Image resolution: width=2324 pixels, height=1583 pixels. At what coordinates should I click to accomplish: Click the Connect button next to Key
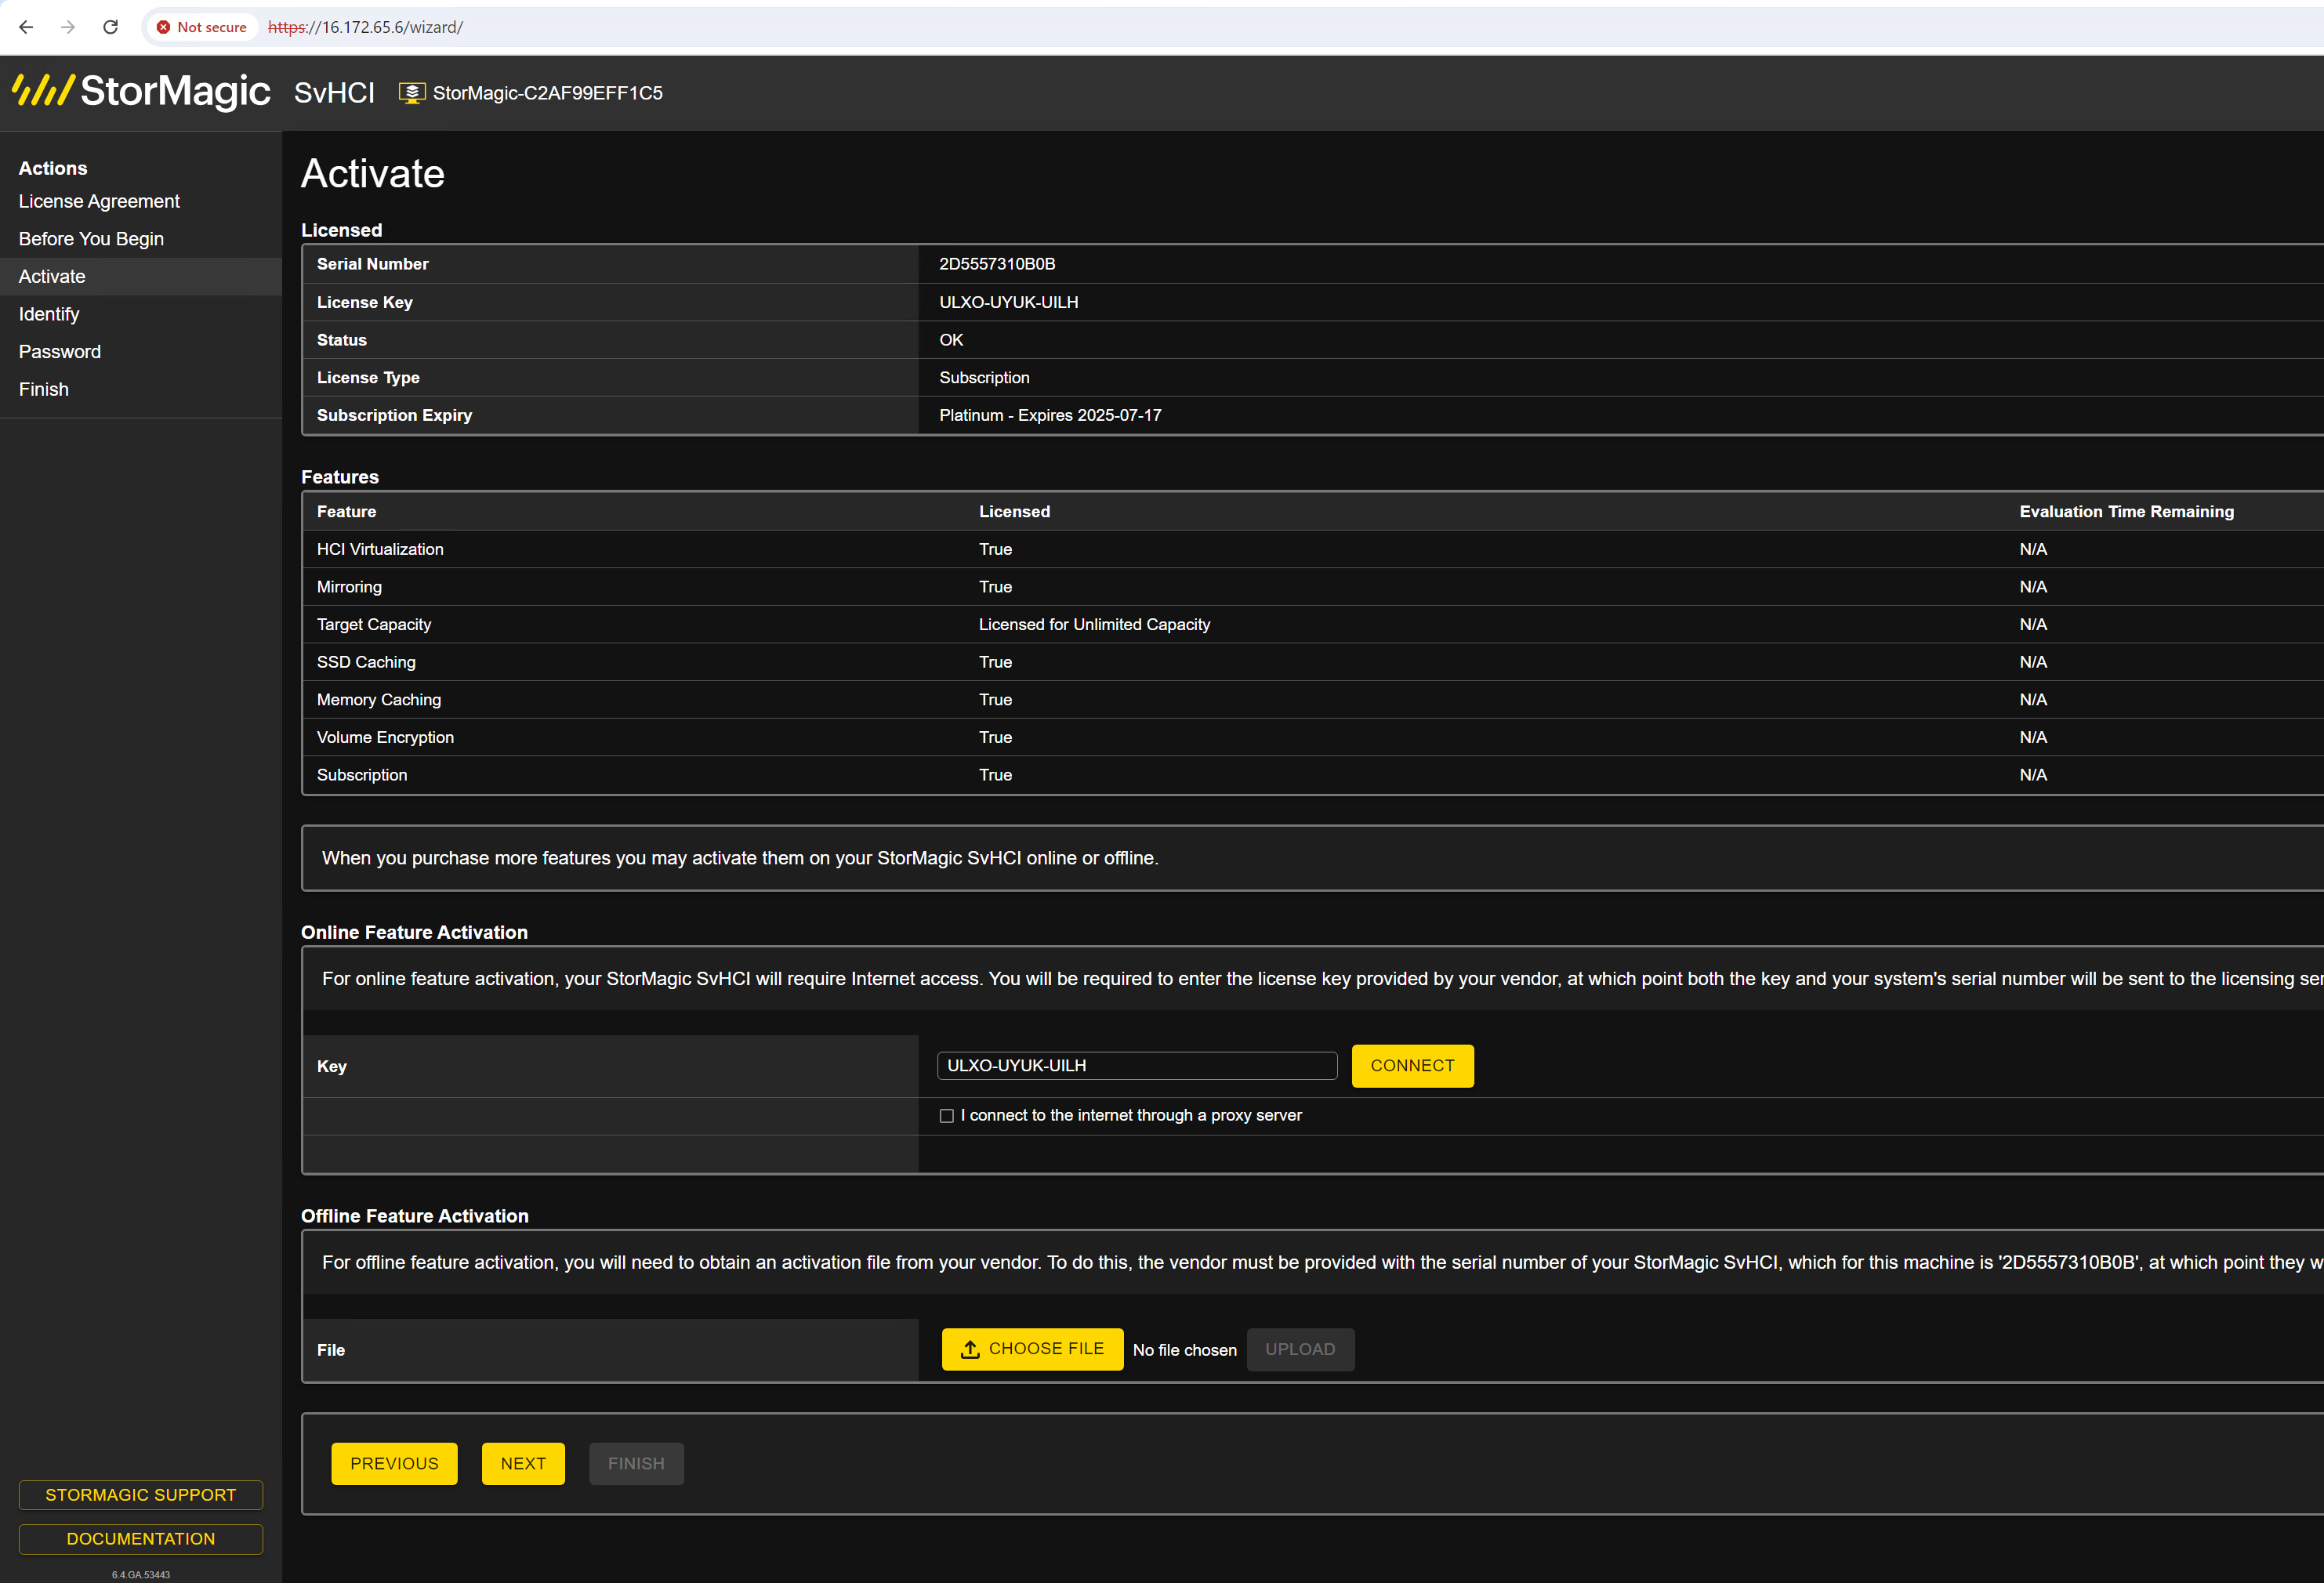[x=1412, y=1066]
